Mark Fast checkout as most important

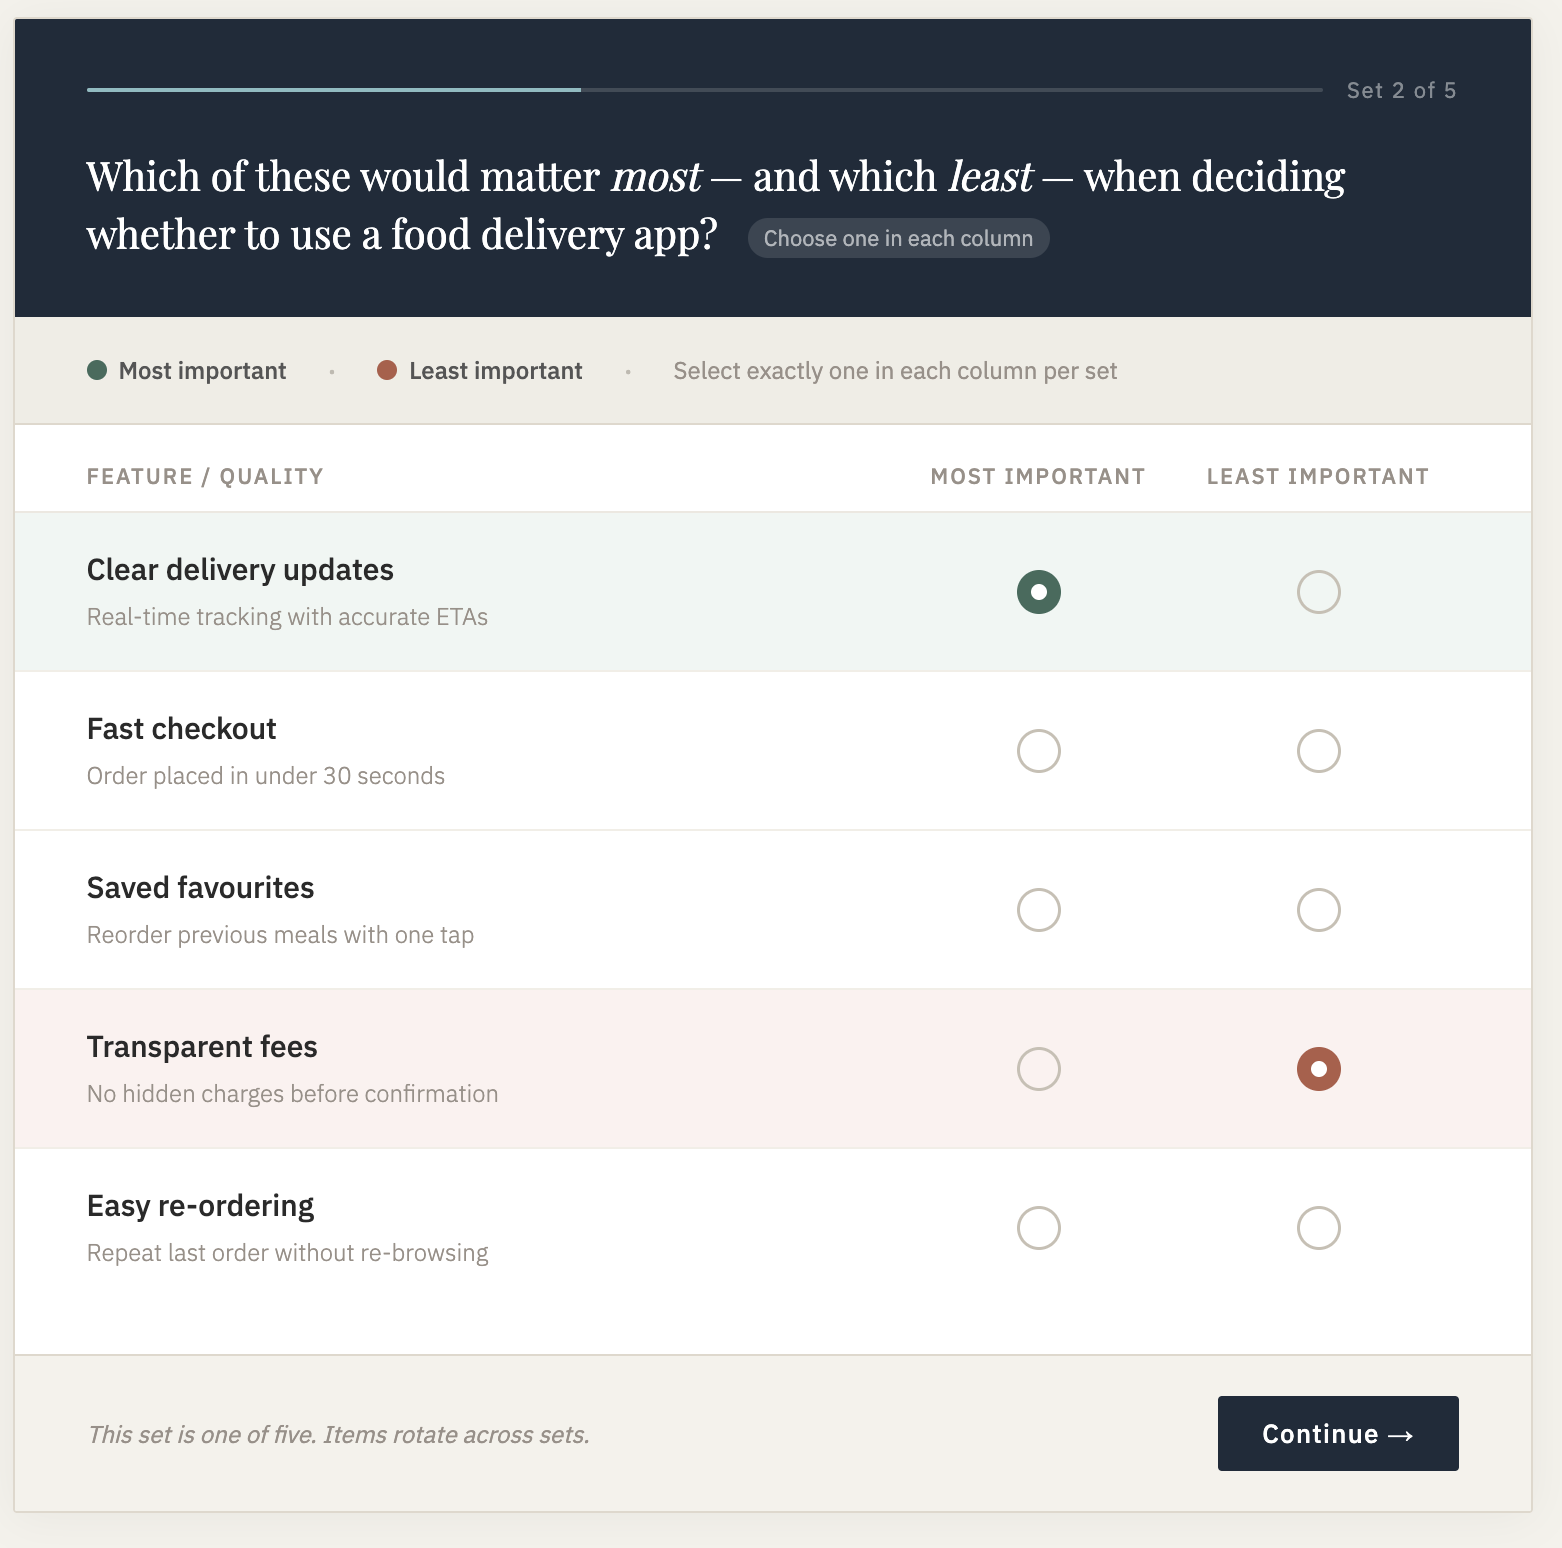click(1038, 751)
